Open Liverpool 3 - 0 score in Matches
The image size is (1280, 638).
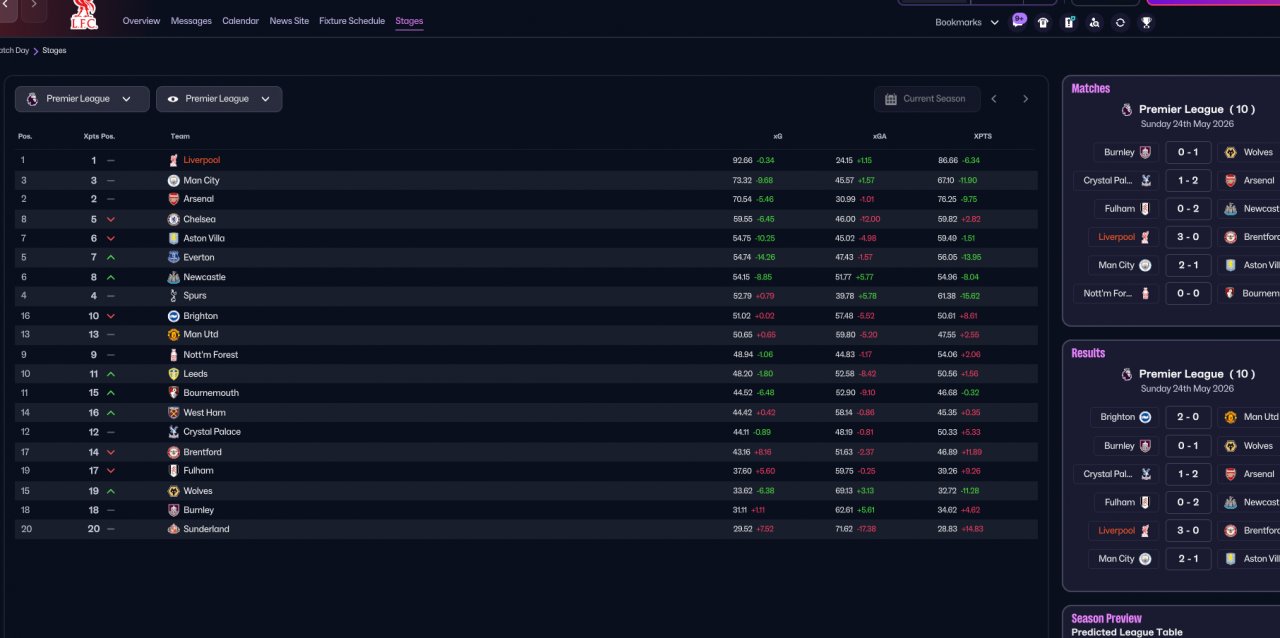tap(1188, 237)
